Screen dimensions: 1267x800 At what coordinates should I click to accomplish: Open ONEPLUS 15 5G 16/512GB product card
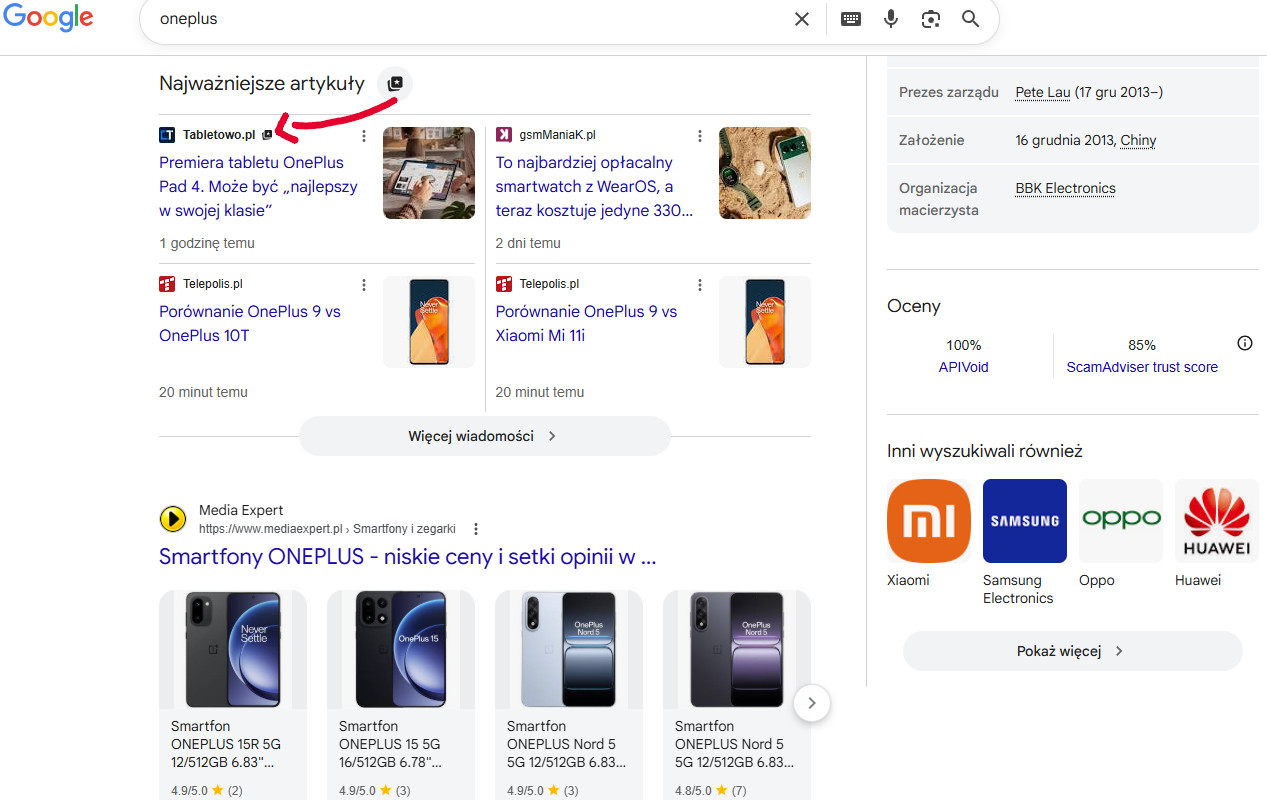pos(401,695)
